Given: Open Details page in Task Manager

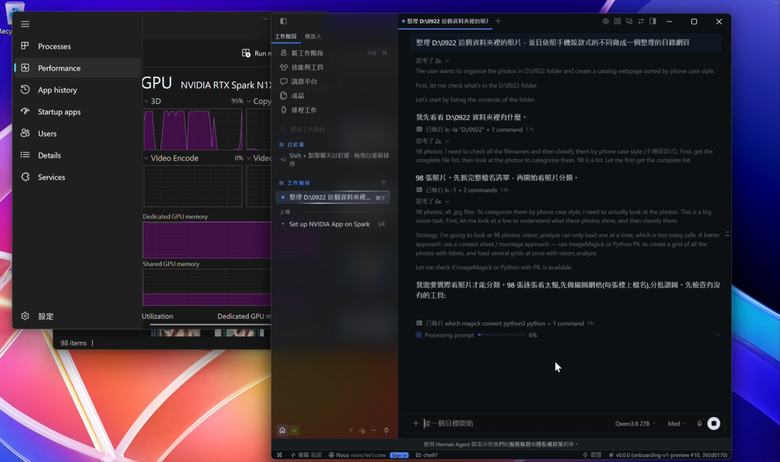Looking at the screenshot, I should 77,155.
